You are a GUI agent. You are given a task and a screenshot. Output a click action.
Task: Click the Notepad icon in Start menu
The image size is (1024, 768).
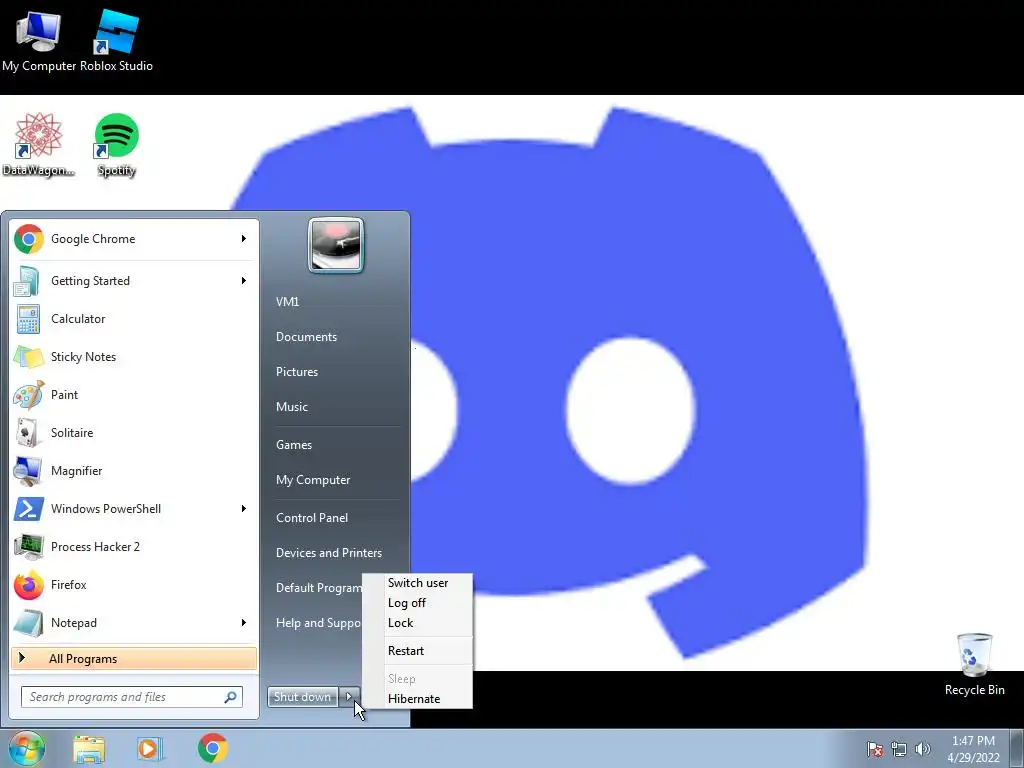29,623
